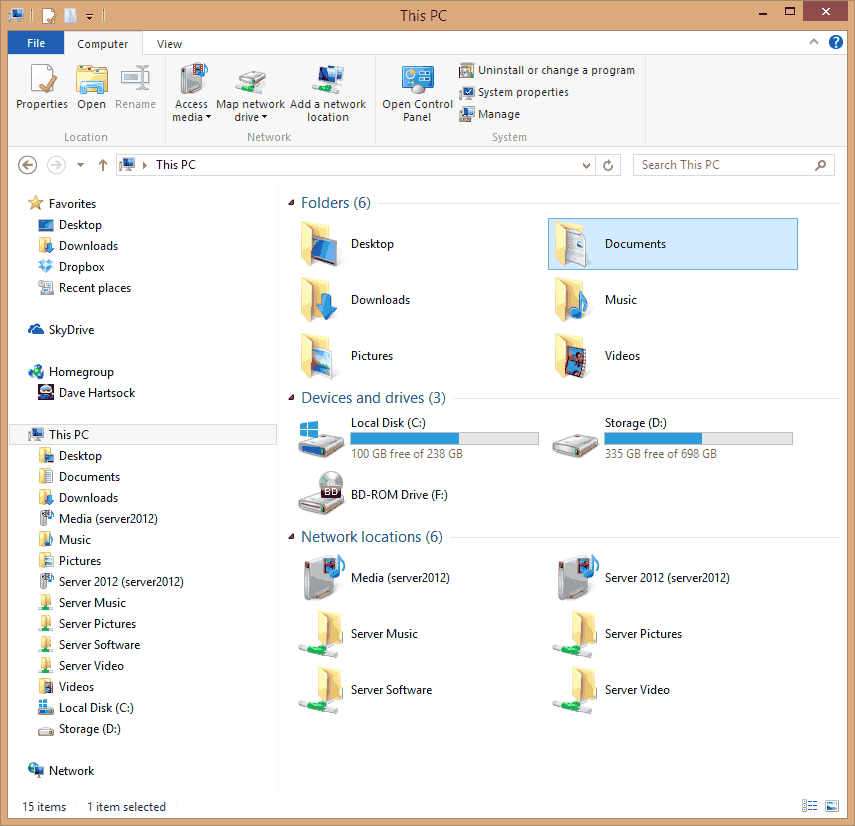Open Server Software in navigation tree
The width and height of the screenshot is (855, 826).
(99, 645)
